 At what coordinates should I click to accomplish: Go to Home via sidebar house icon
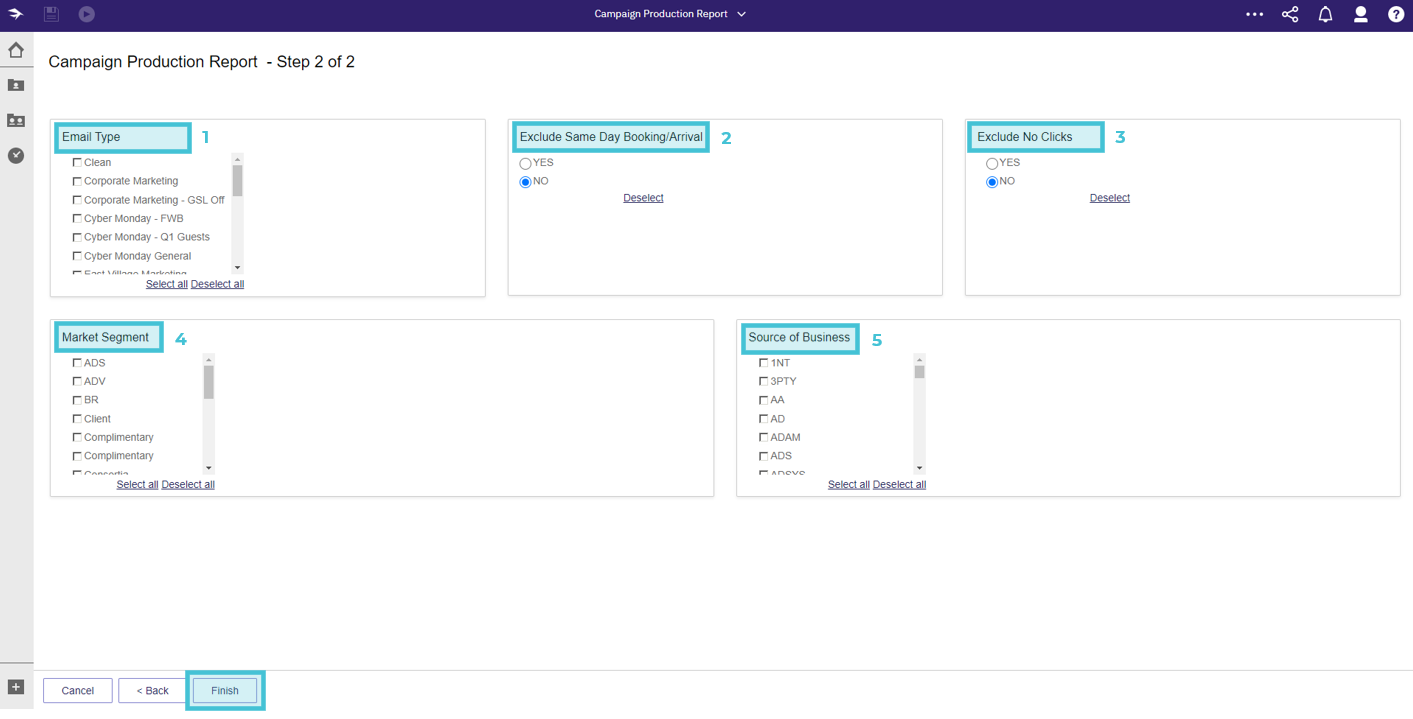click(x=16, y=50)
